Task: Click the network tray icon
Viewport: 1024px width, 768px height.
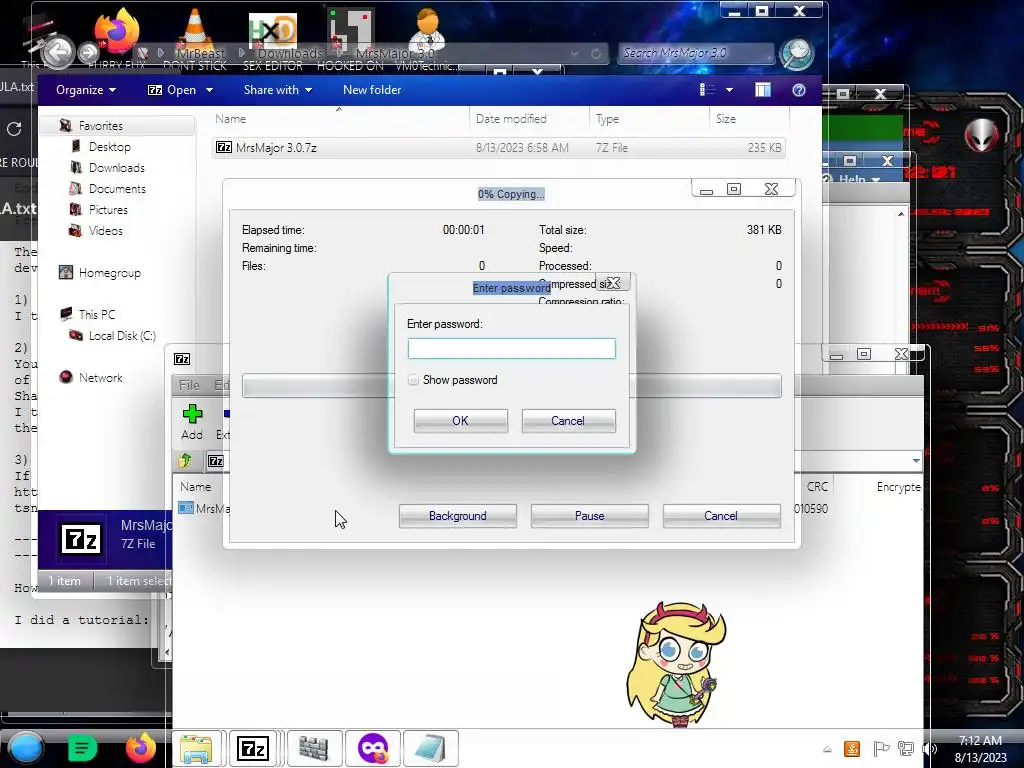Action: (x=906, y=749)
